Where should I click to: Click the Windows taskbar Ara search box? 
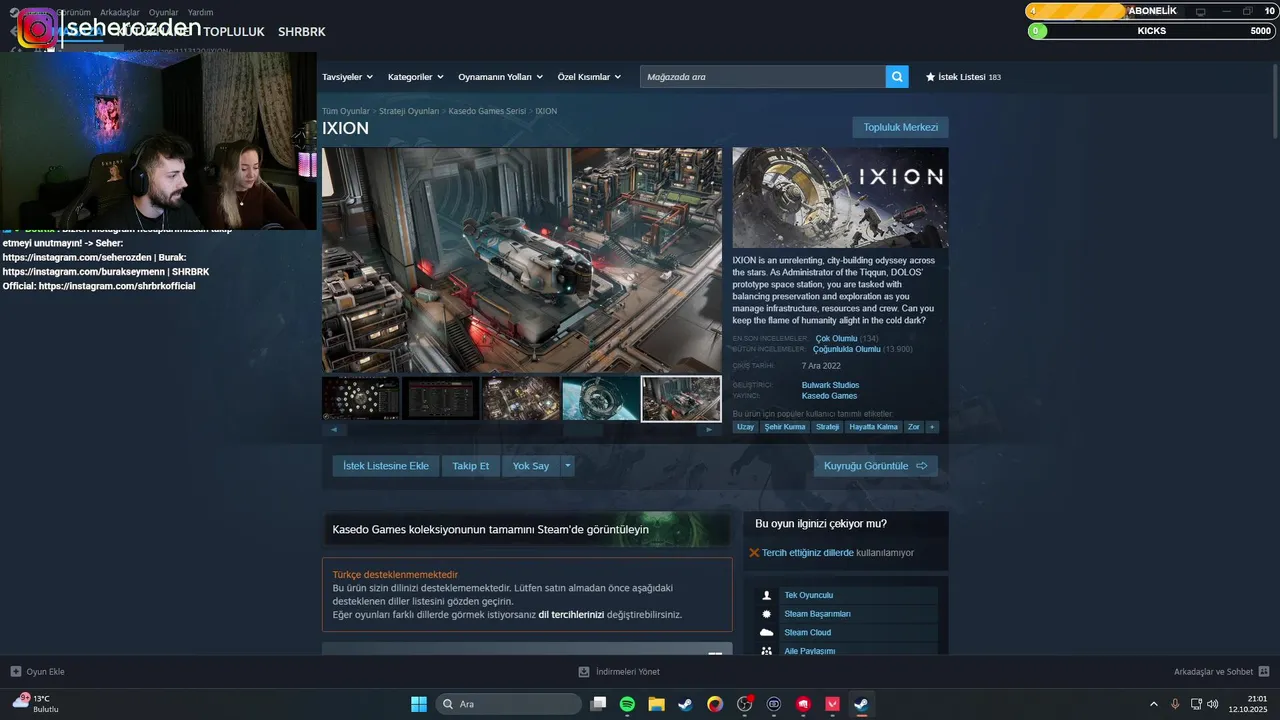(x=508, y=704)
